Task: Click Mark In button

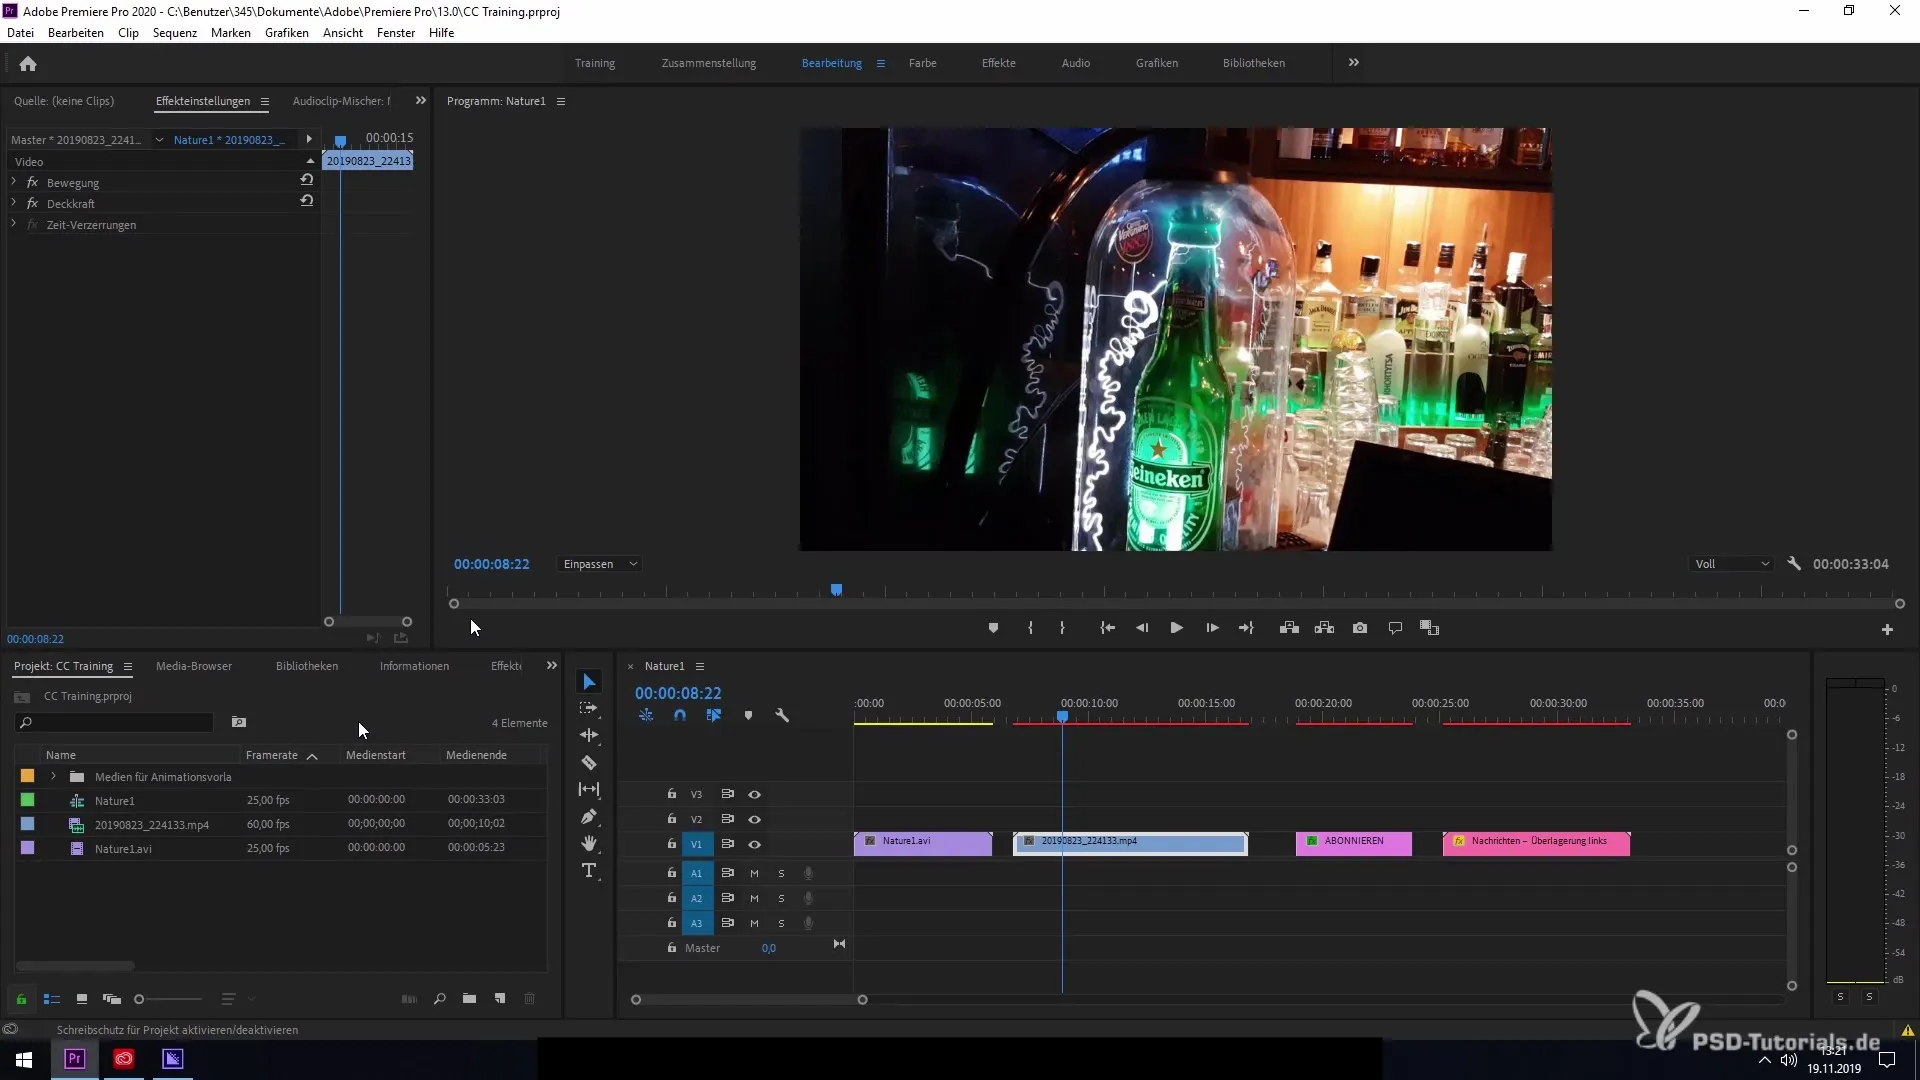Action: click(1030, 628)
